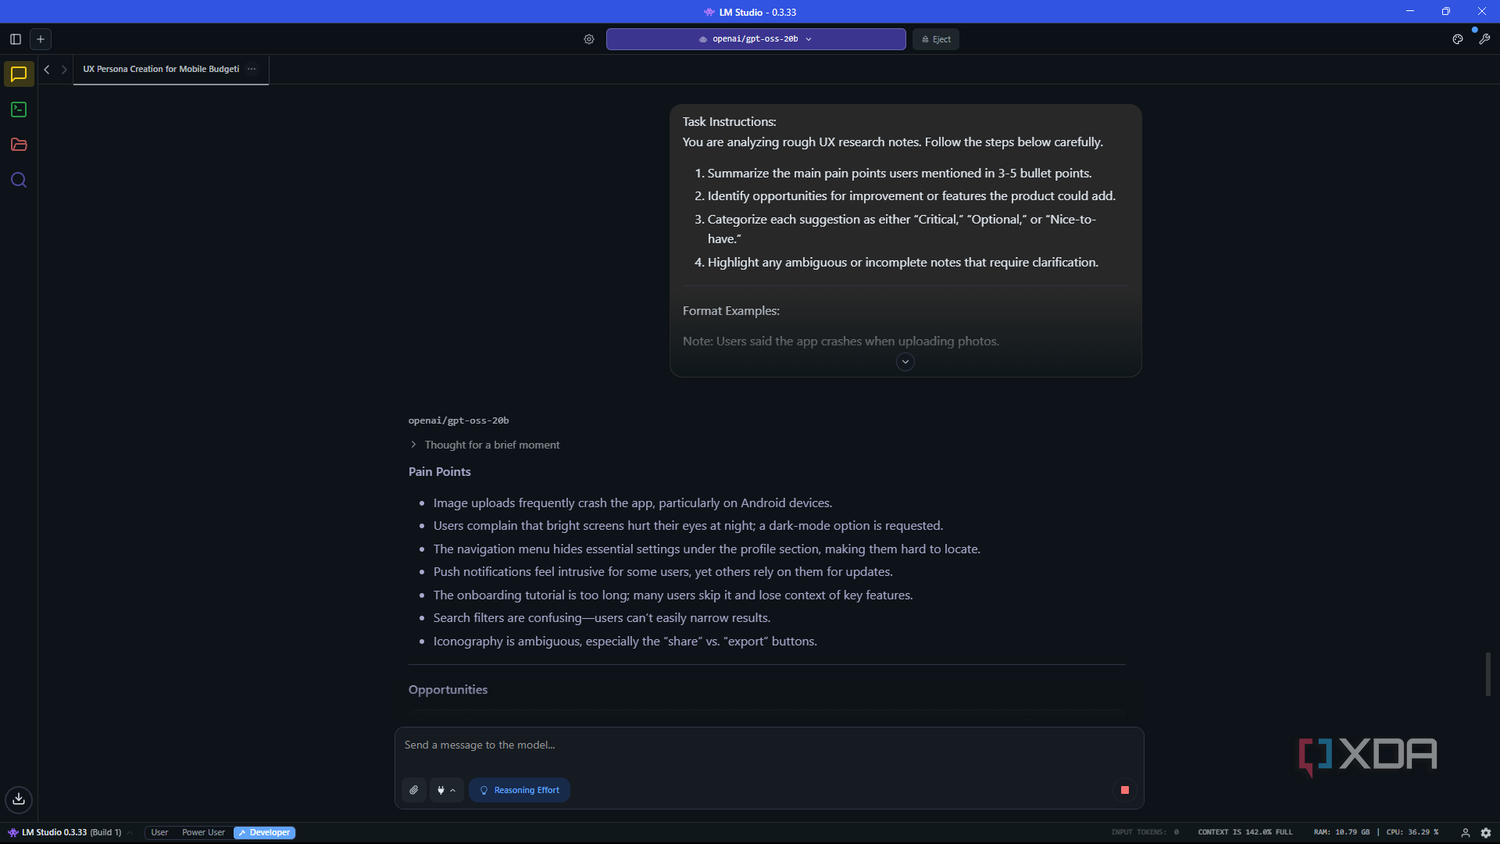Restore down the LM Studio window
The height and width of the screenshot is (844, 1500).
(x=1446, y=11)
